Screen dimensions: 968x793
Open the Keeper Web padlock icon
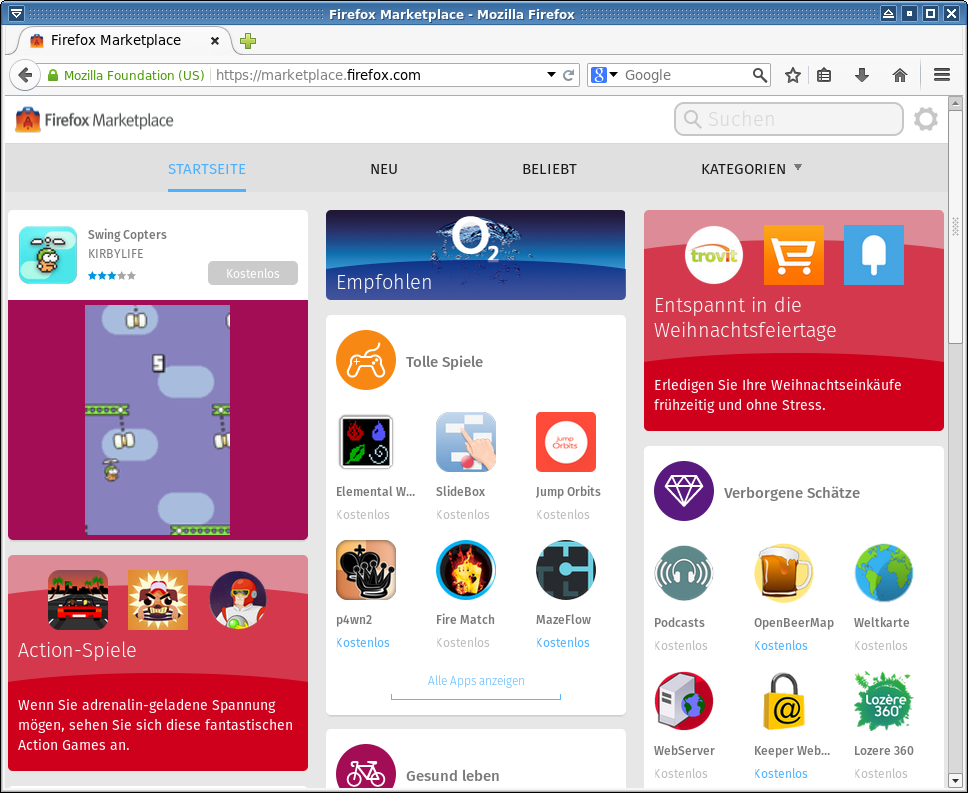pos(783,701)
